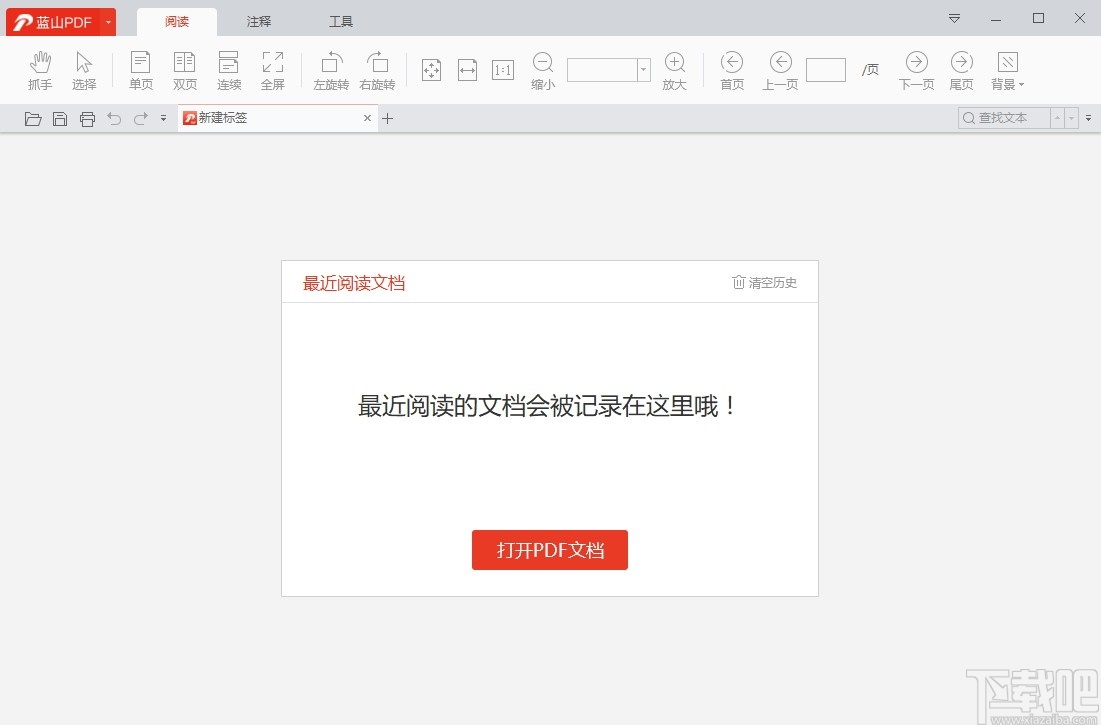
Task: Activate the 选择 selection tool
Action: tap(84, 68)
